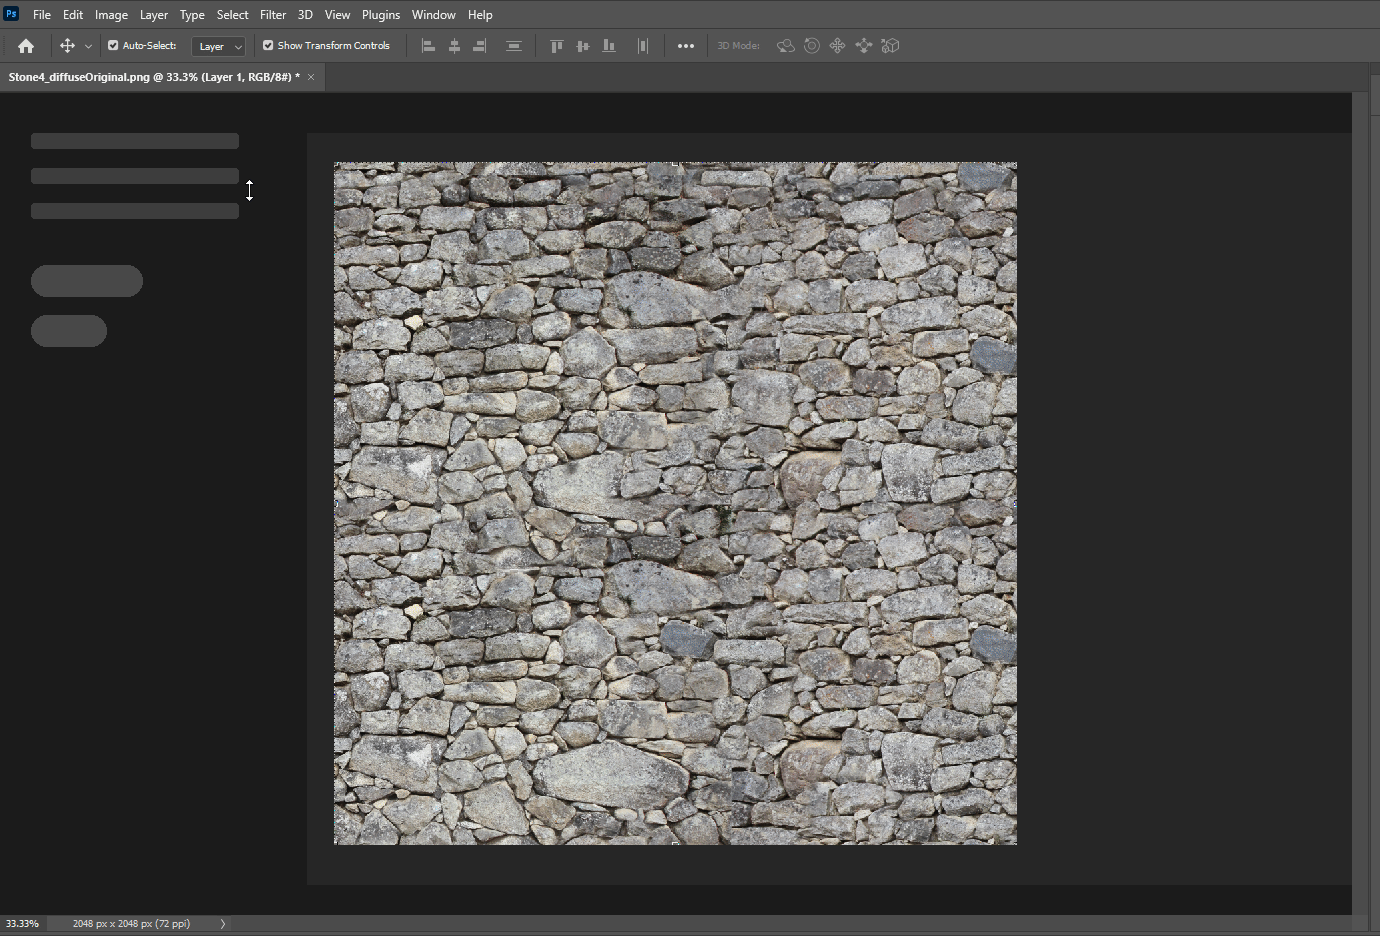
Task: Open the Image menu
Action: coord(111,15)
